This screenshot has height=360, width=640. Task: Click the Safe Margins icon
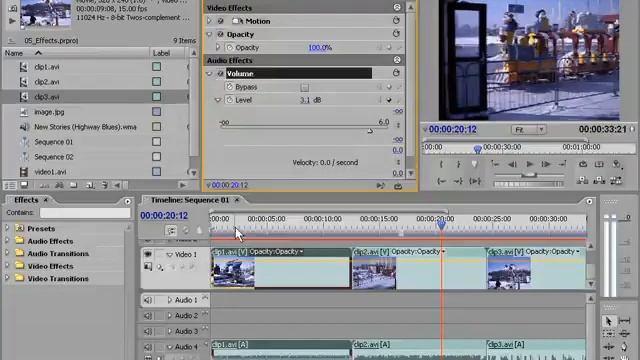pyautogui.click(x=599, y=164)
